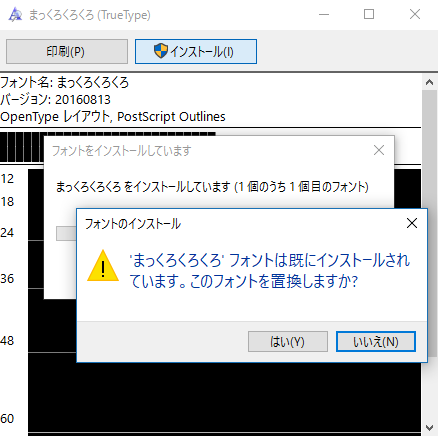Close the フォントのインストール dialog
The height and width of the screenshot is (436, 438).
(x=412, y=223)
